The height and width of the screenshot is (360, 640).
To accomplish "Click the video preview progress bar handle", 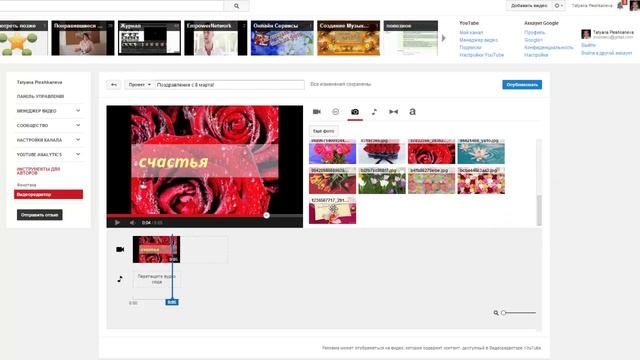I will point(266,215).
